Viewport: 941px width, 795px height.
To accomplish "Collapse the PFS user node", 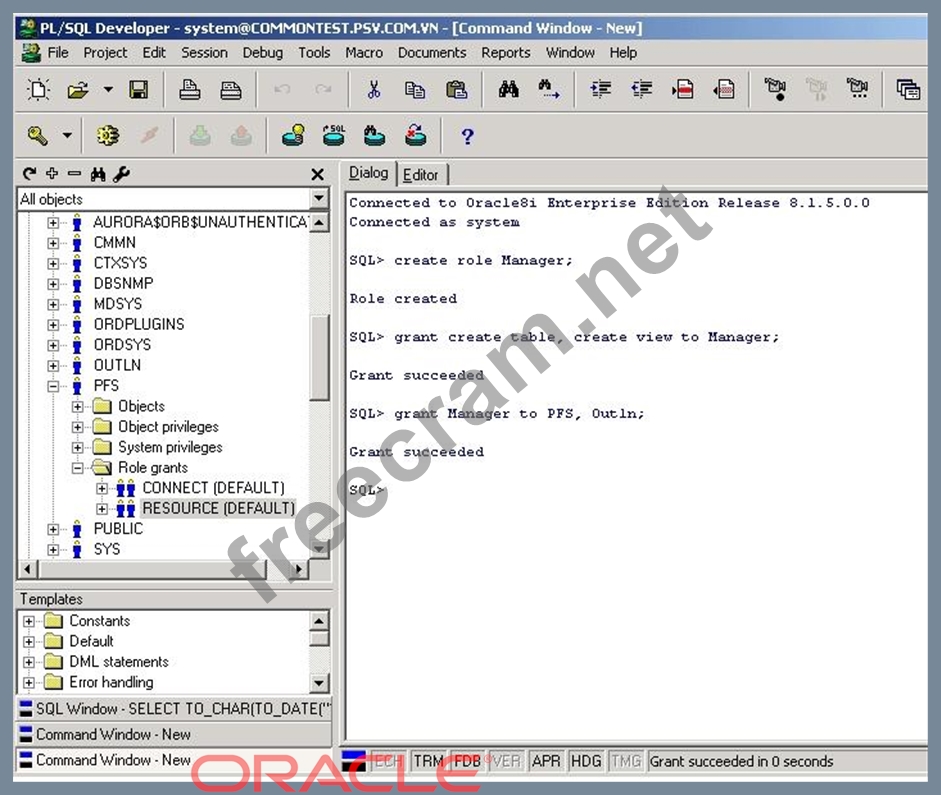I will click(x=53, y=386).
